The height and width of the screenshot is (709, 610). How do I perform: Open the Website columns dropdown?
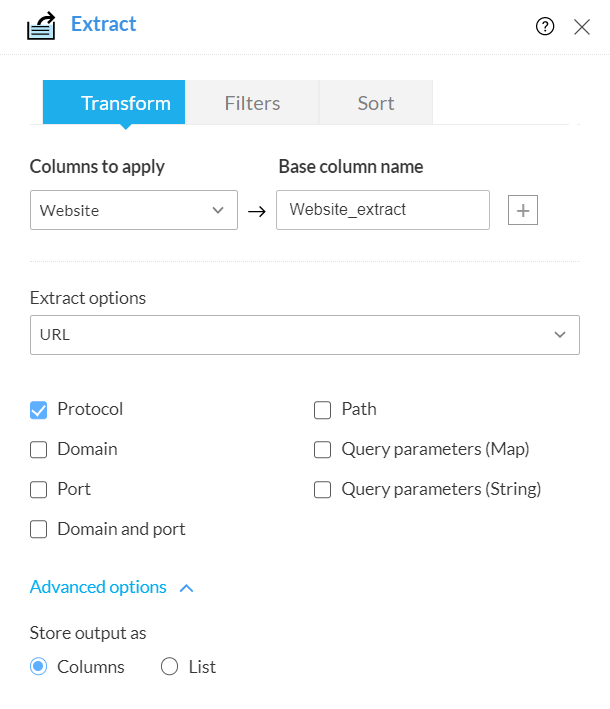tap(134, 210)
